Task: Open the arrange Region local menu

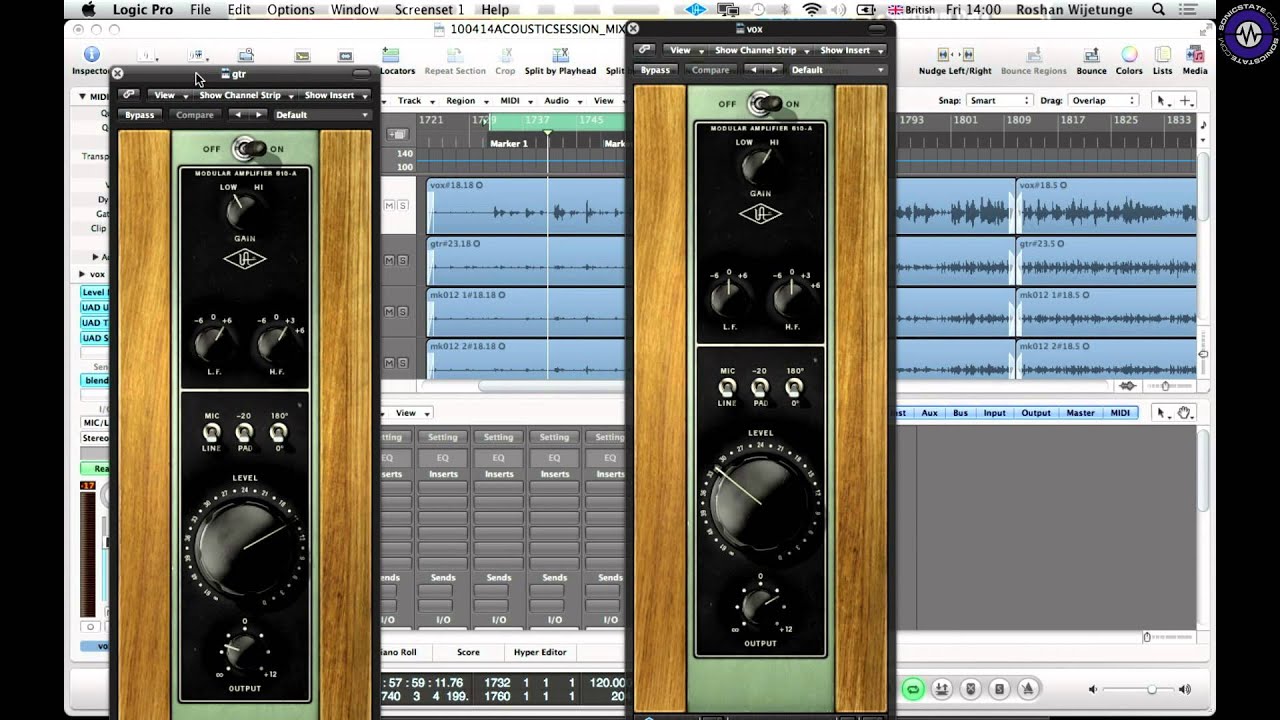Action: tap(465, 101)
